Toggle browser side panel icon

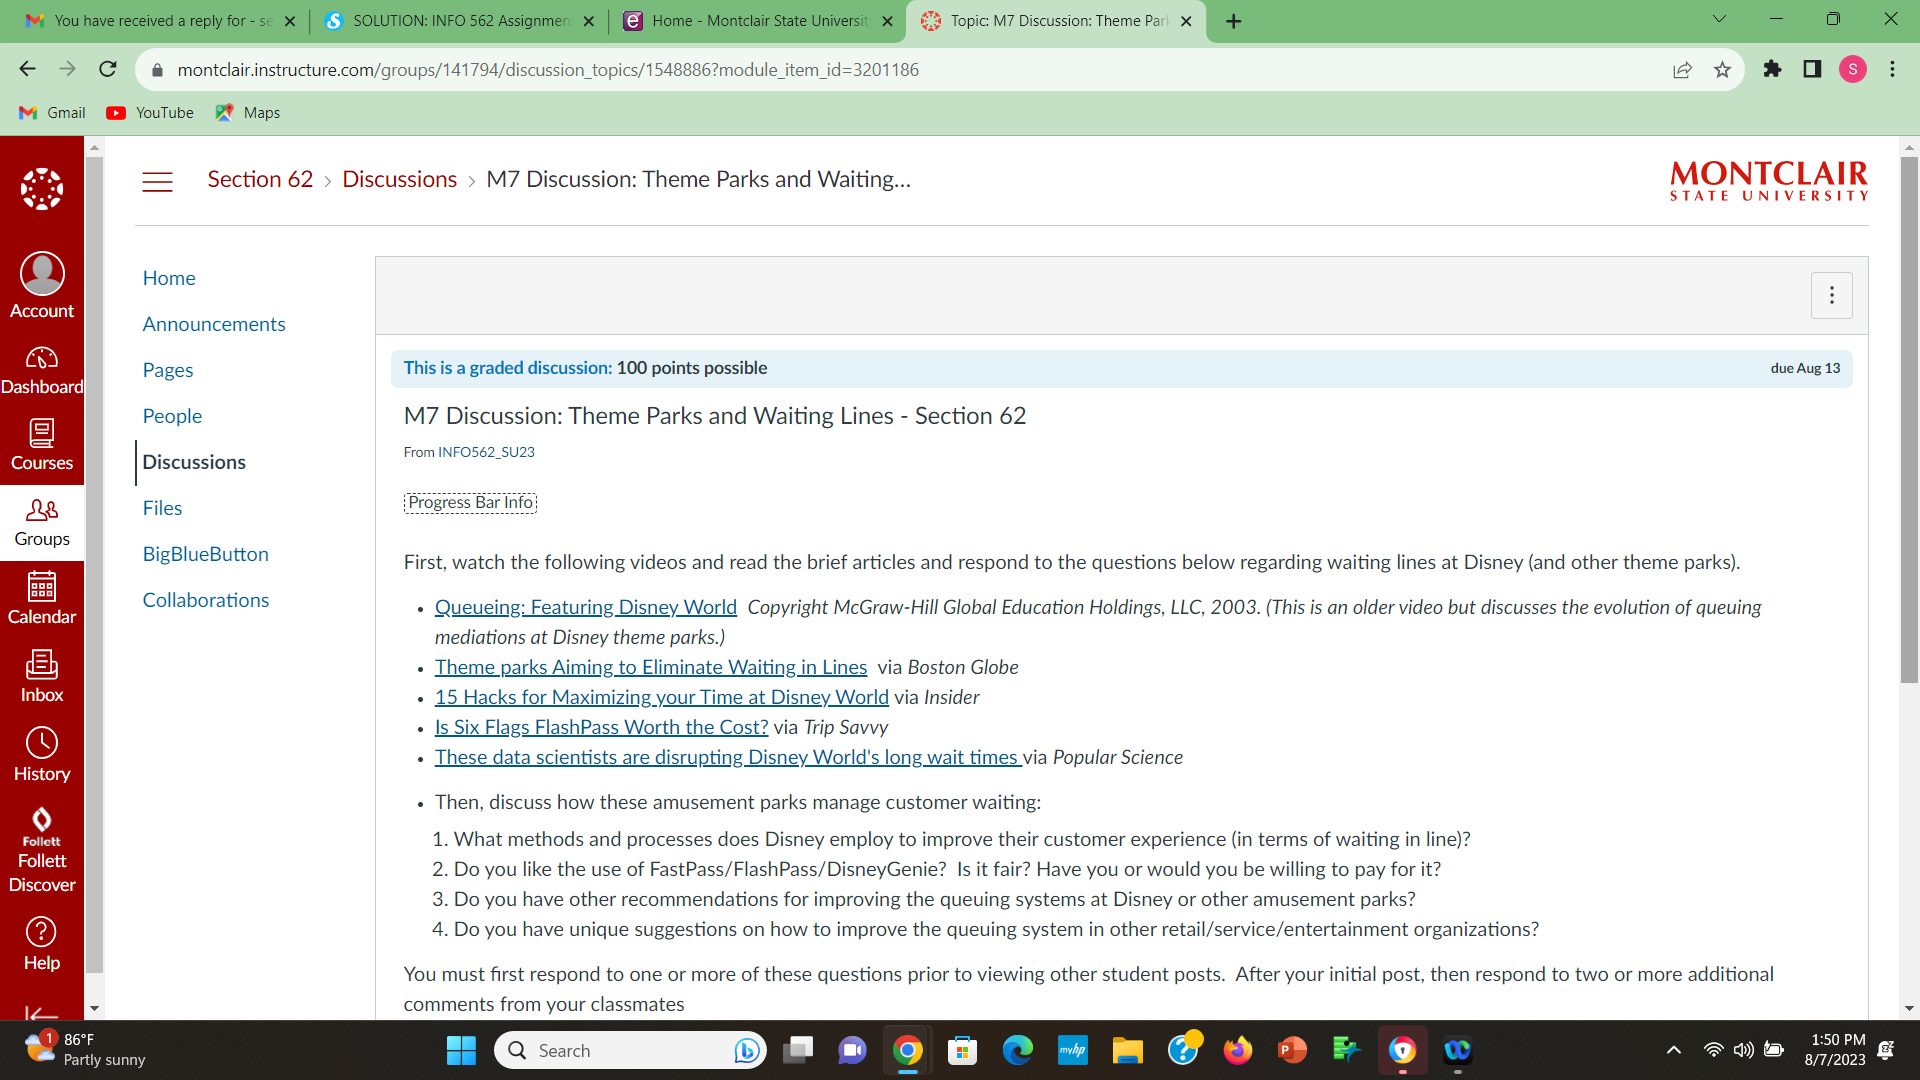[1812, 69]
